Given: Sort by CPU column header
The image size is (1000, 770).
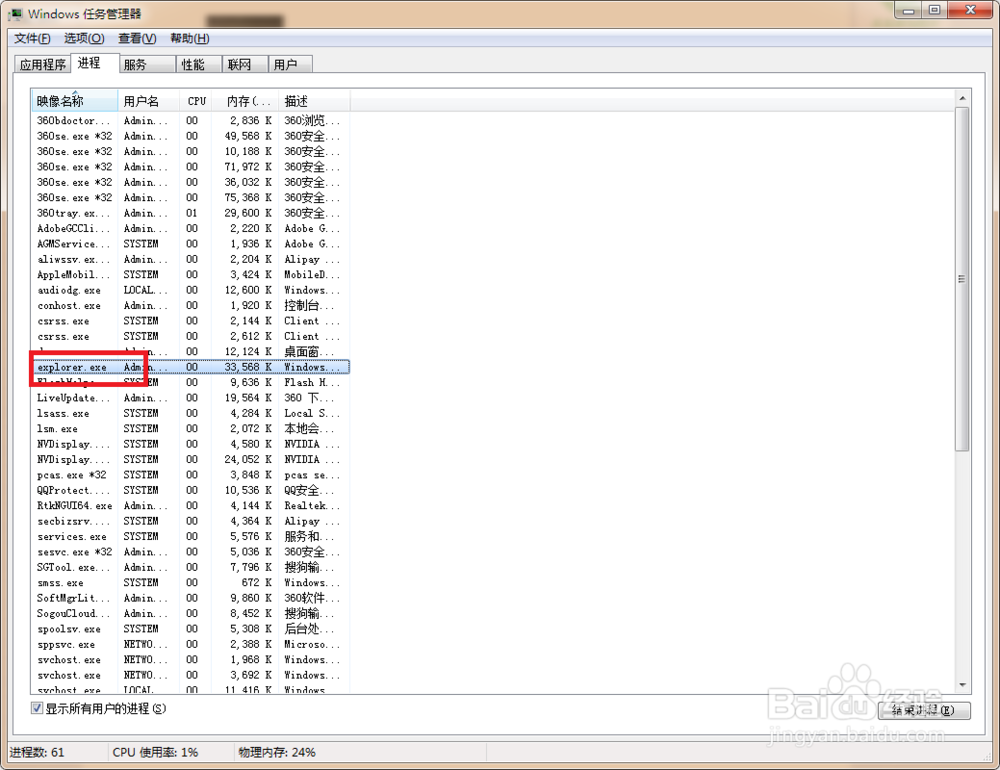Looking at the screenshot, I should pyautogui.click(x=196, y=101).
